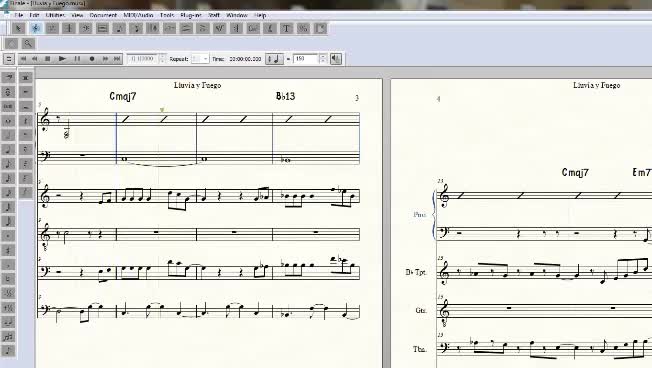Choose the tie tool in entry palette

[8, 322]
